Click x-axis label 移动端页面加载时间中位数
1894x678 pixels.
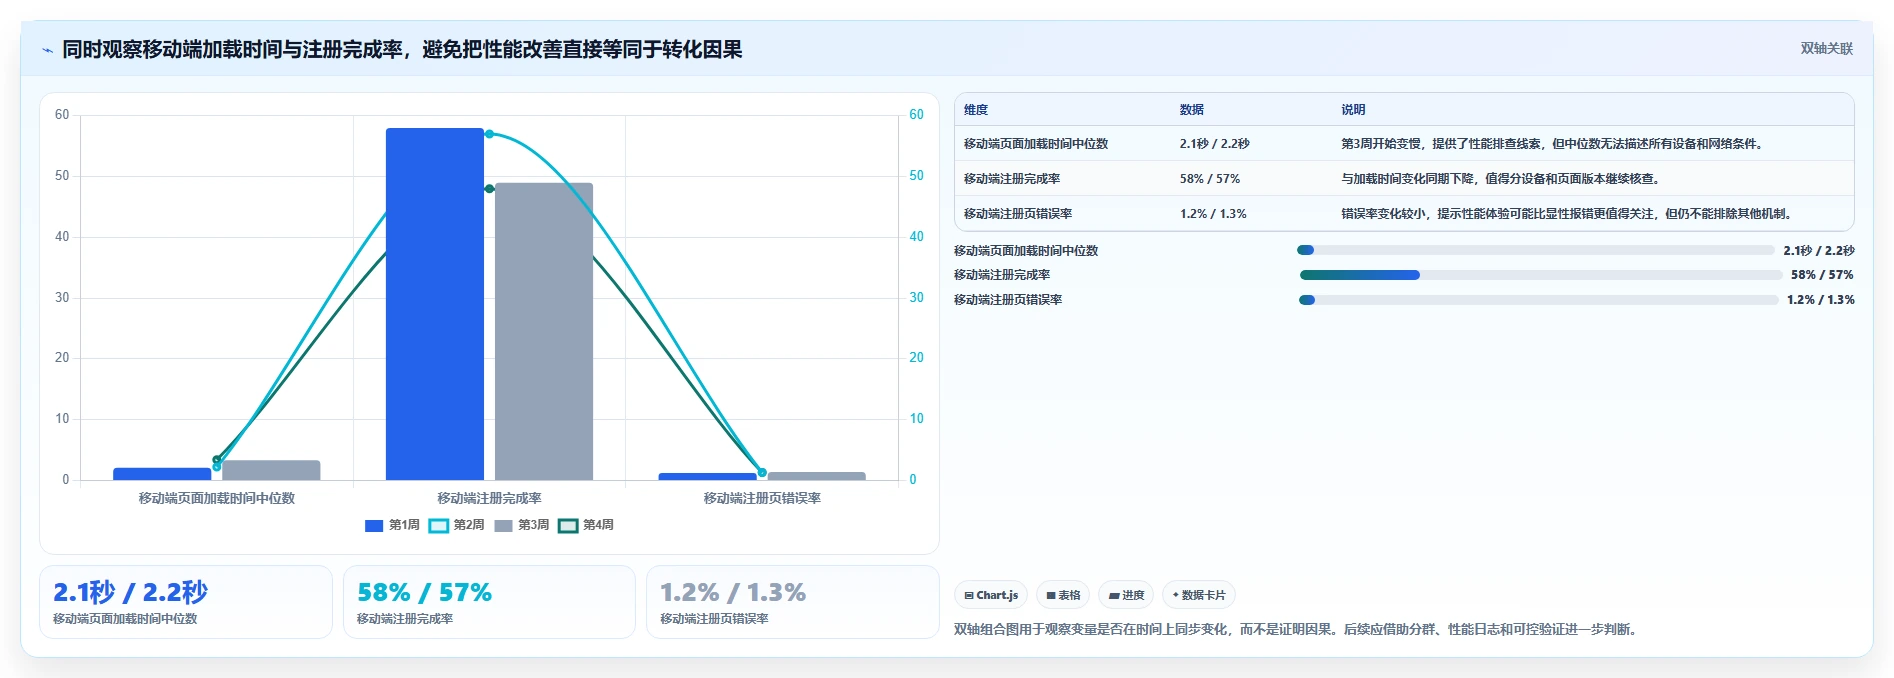click(x=217, y=498)
